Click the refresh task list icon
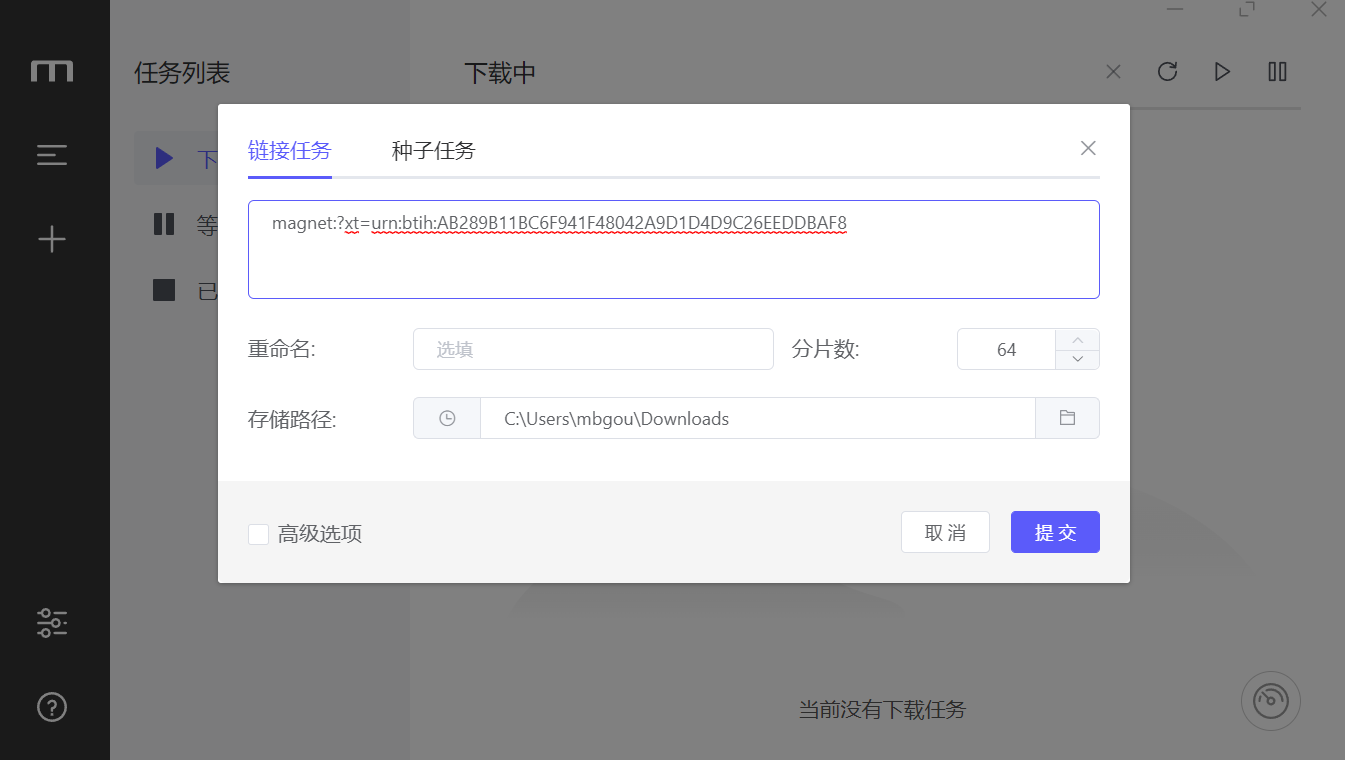The height and width of the screenshot is (760, 1345). 1167,72
